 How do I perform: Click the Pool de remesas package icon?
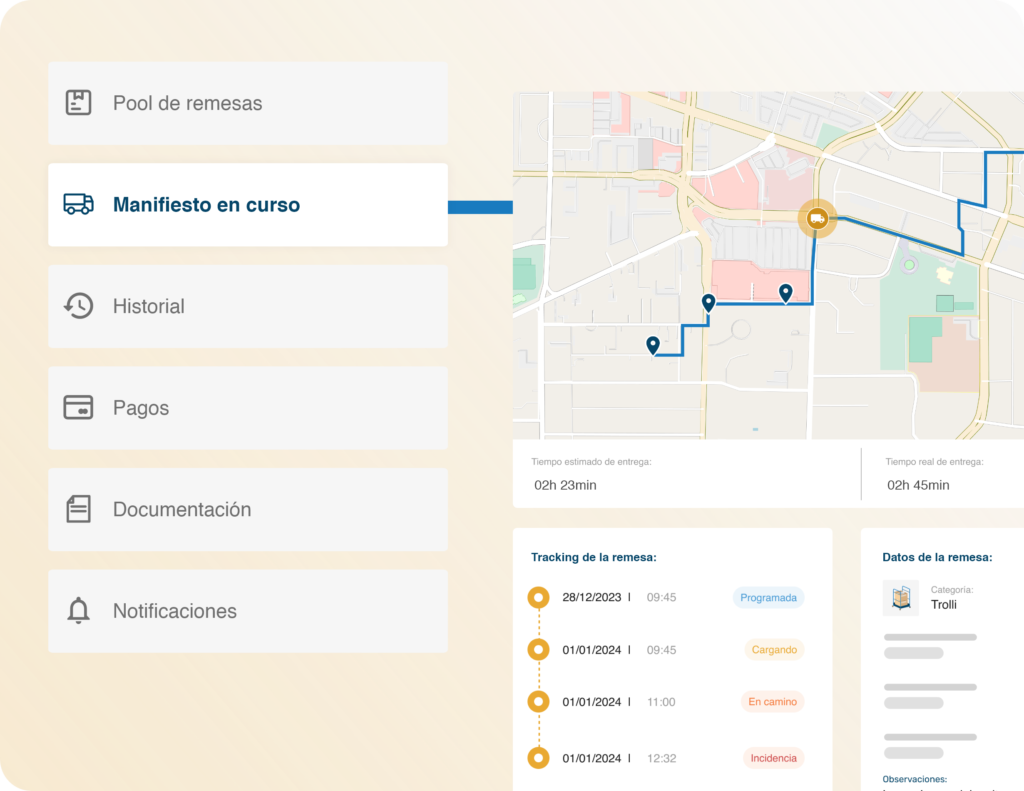point(78,103)
